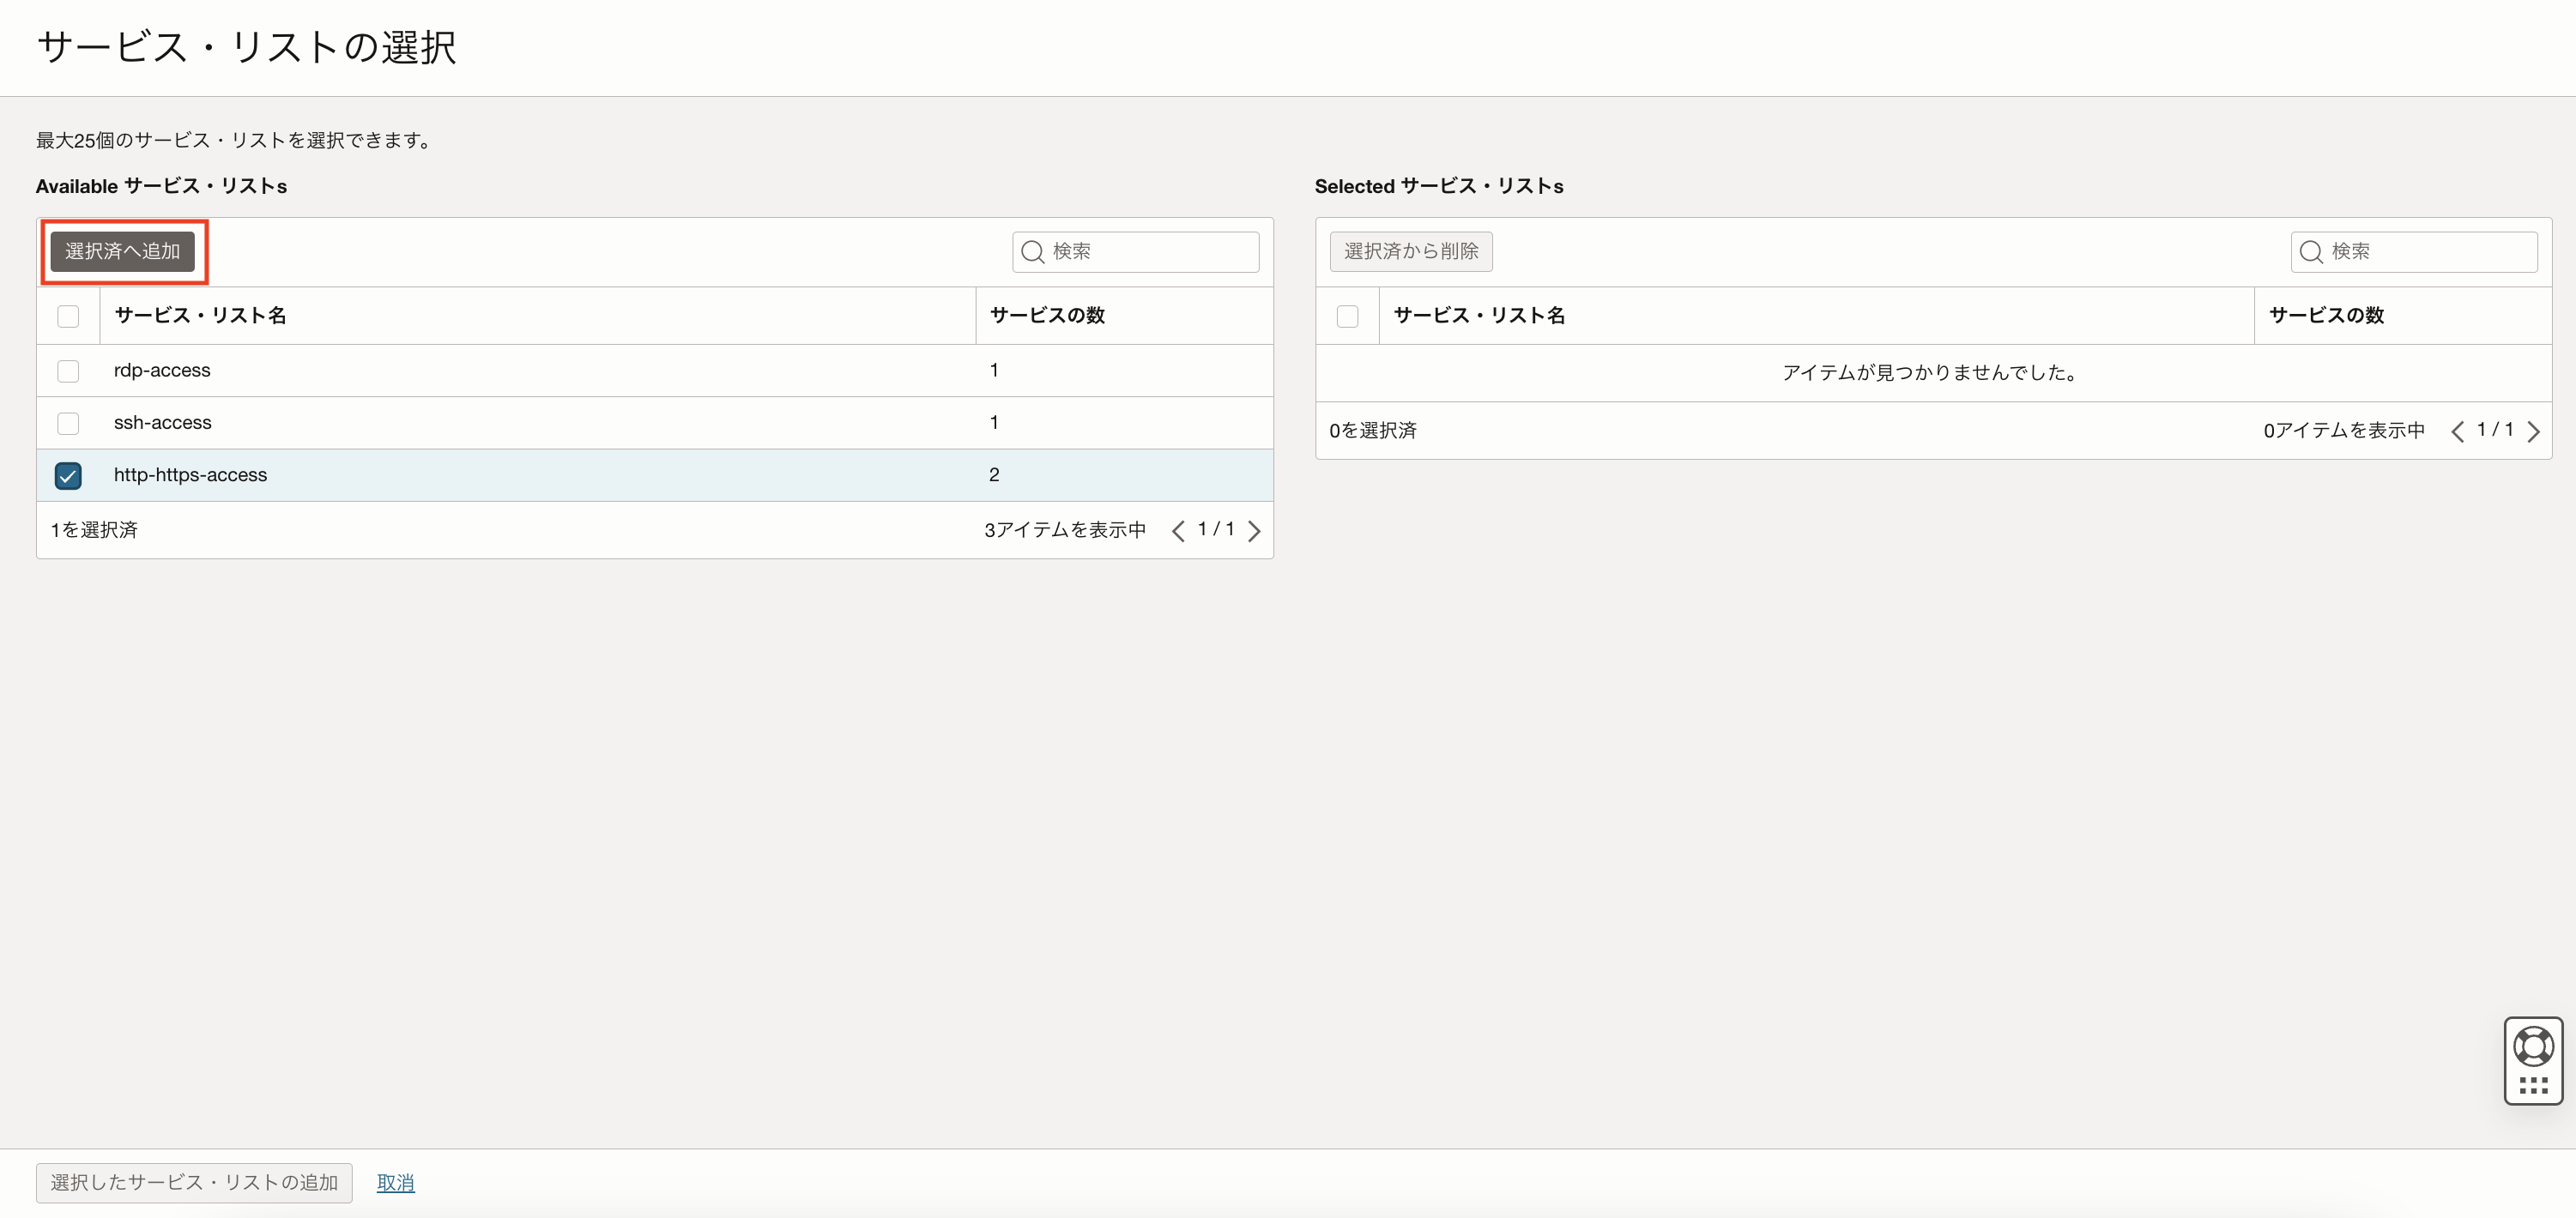2576x1218 pixels.
Task: Click search magnifier icon in Available list
Action: pyautogui.click(x=1033, y=252)
